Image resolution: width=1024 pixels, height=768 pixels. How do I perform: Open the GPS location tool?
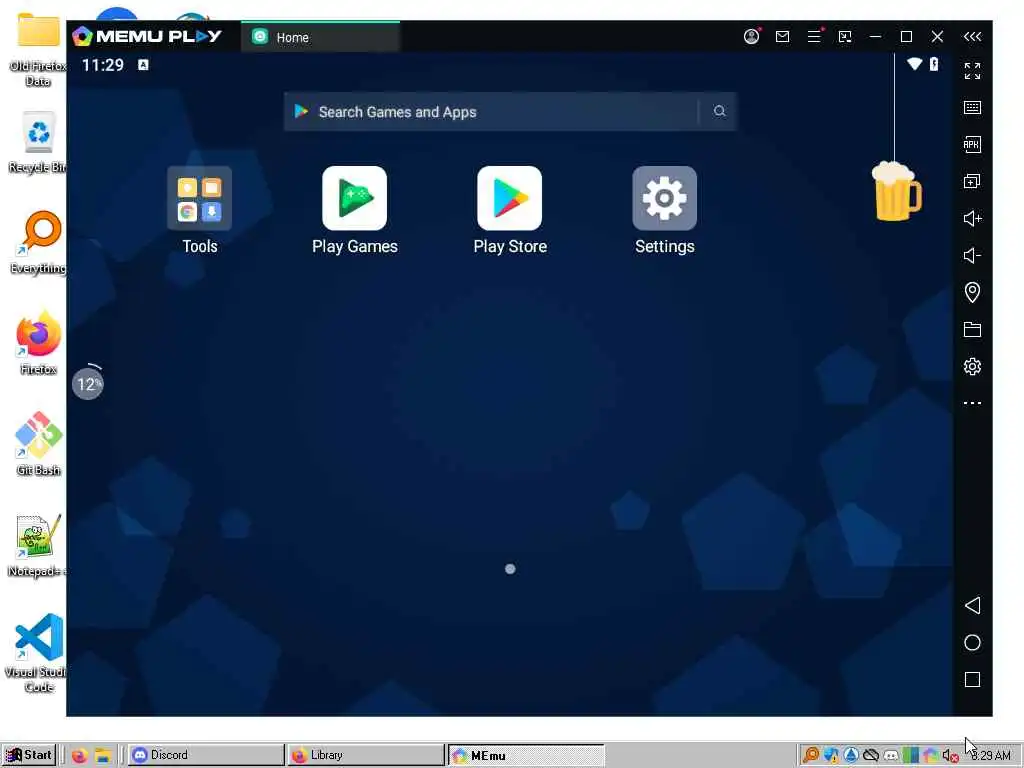pos(972,292)
